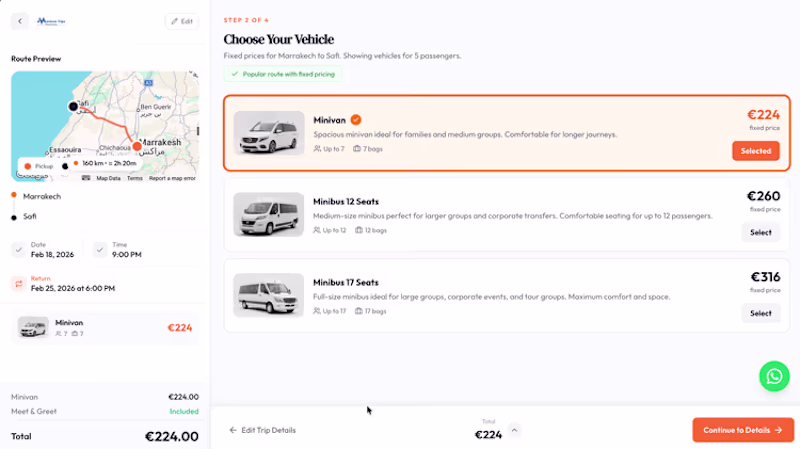This screenshot has width=800, height=449.
Task: Click the Minivan summary card in the sidebar
Action: point(104,328)
